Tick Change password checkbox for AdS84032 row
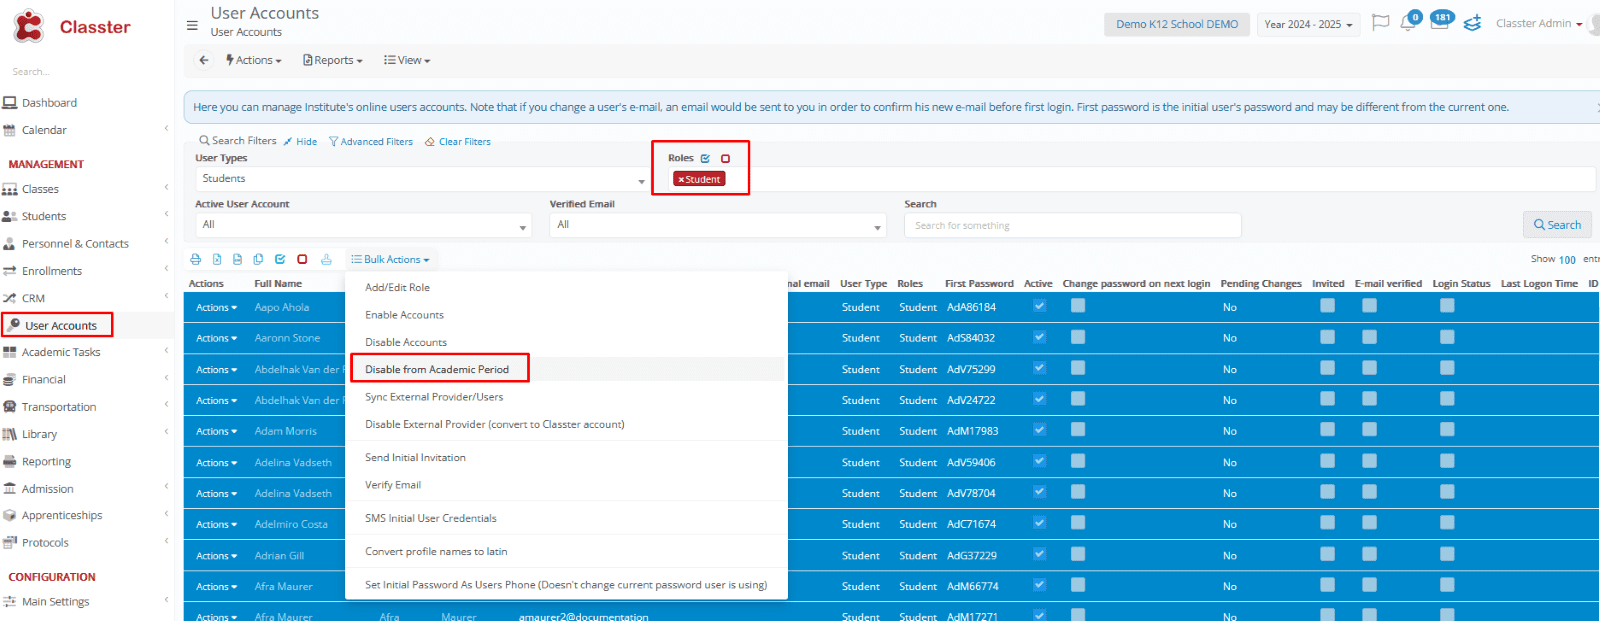1600x621 pixels. point(1078,337)
